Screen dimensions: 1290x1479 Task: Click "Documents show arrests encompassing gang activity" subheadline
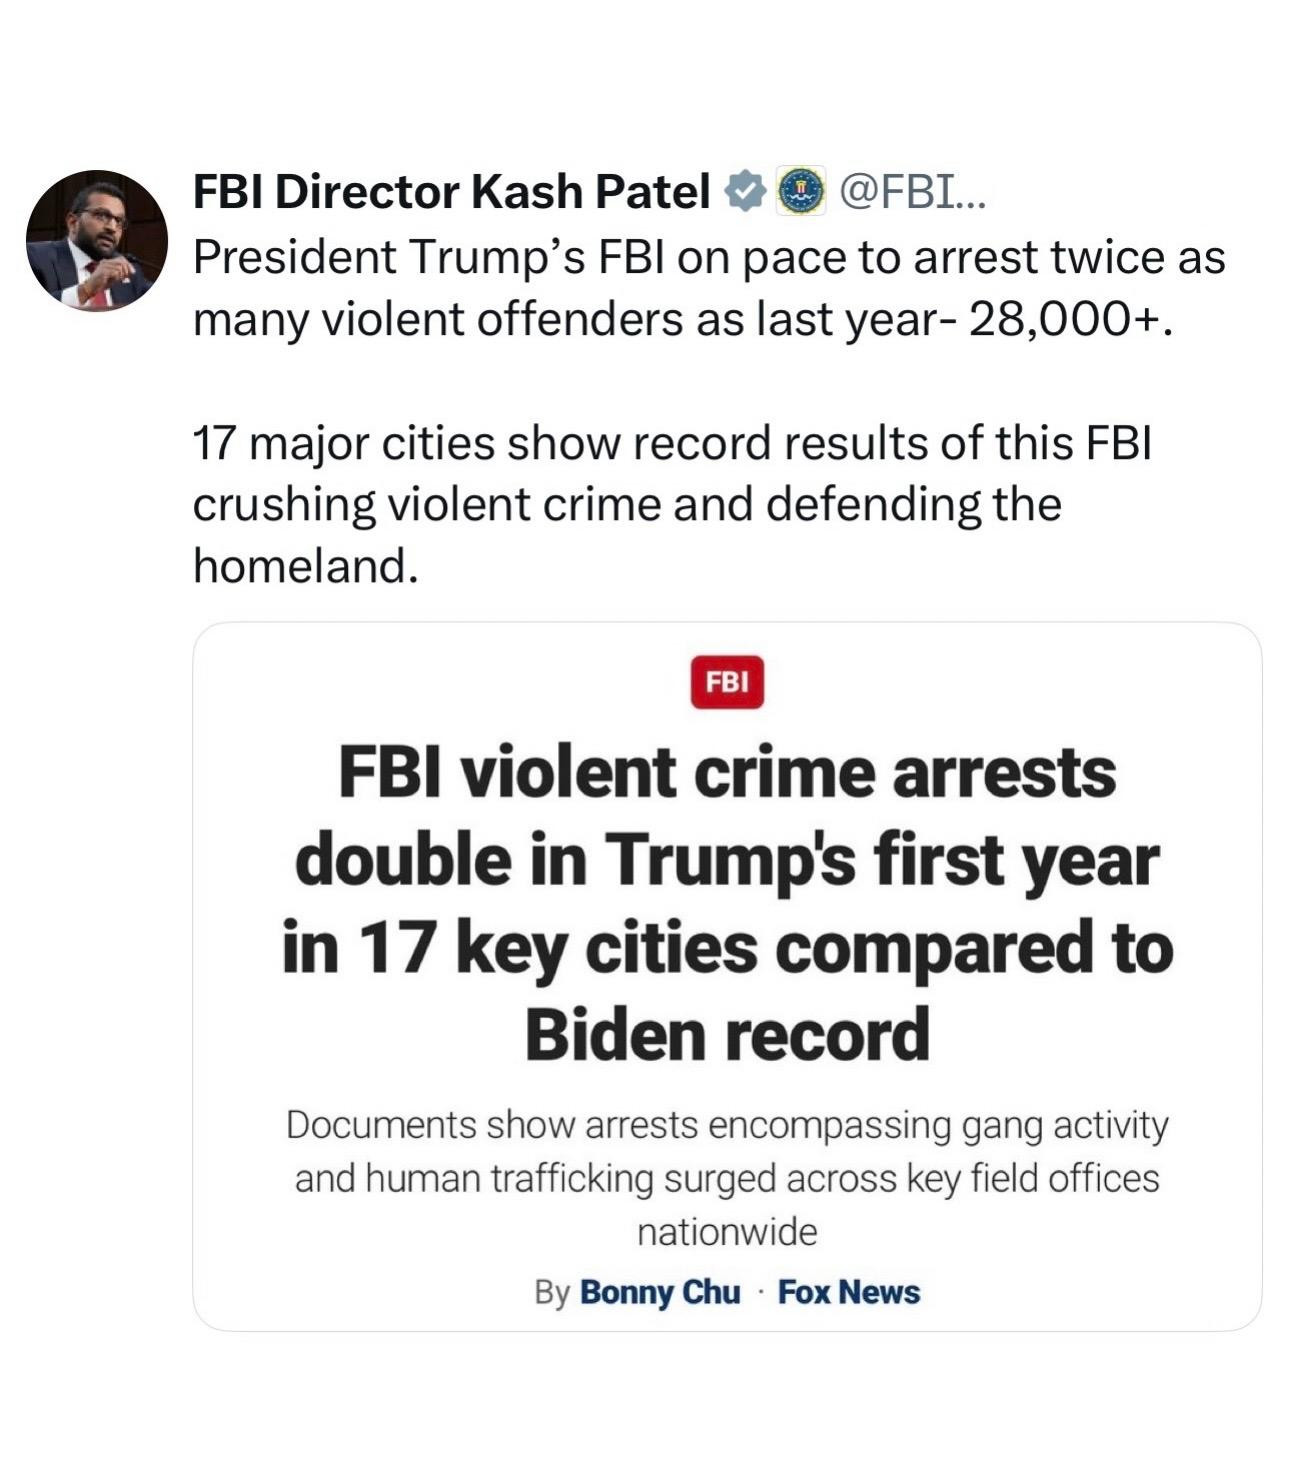(727, 1125)
